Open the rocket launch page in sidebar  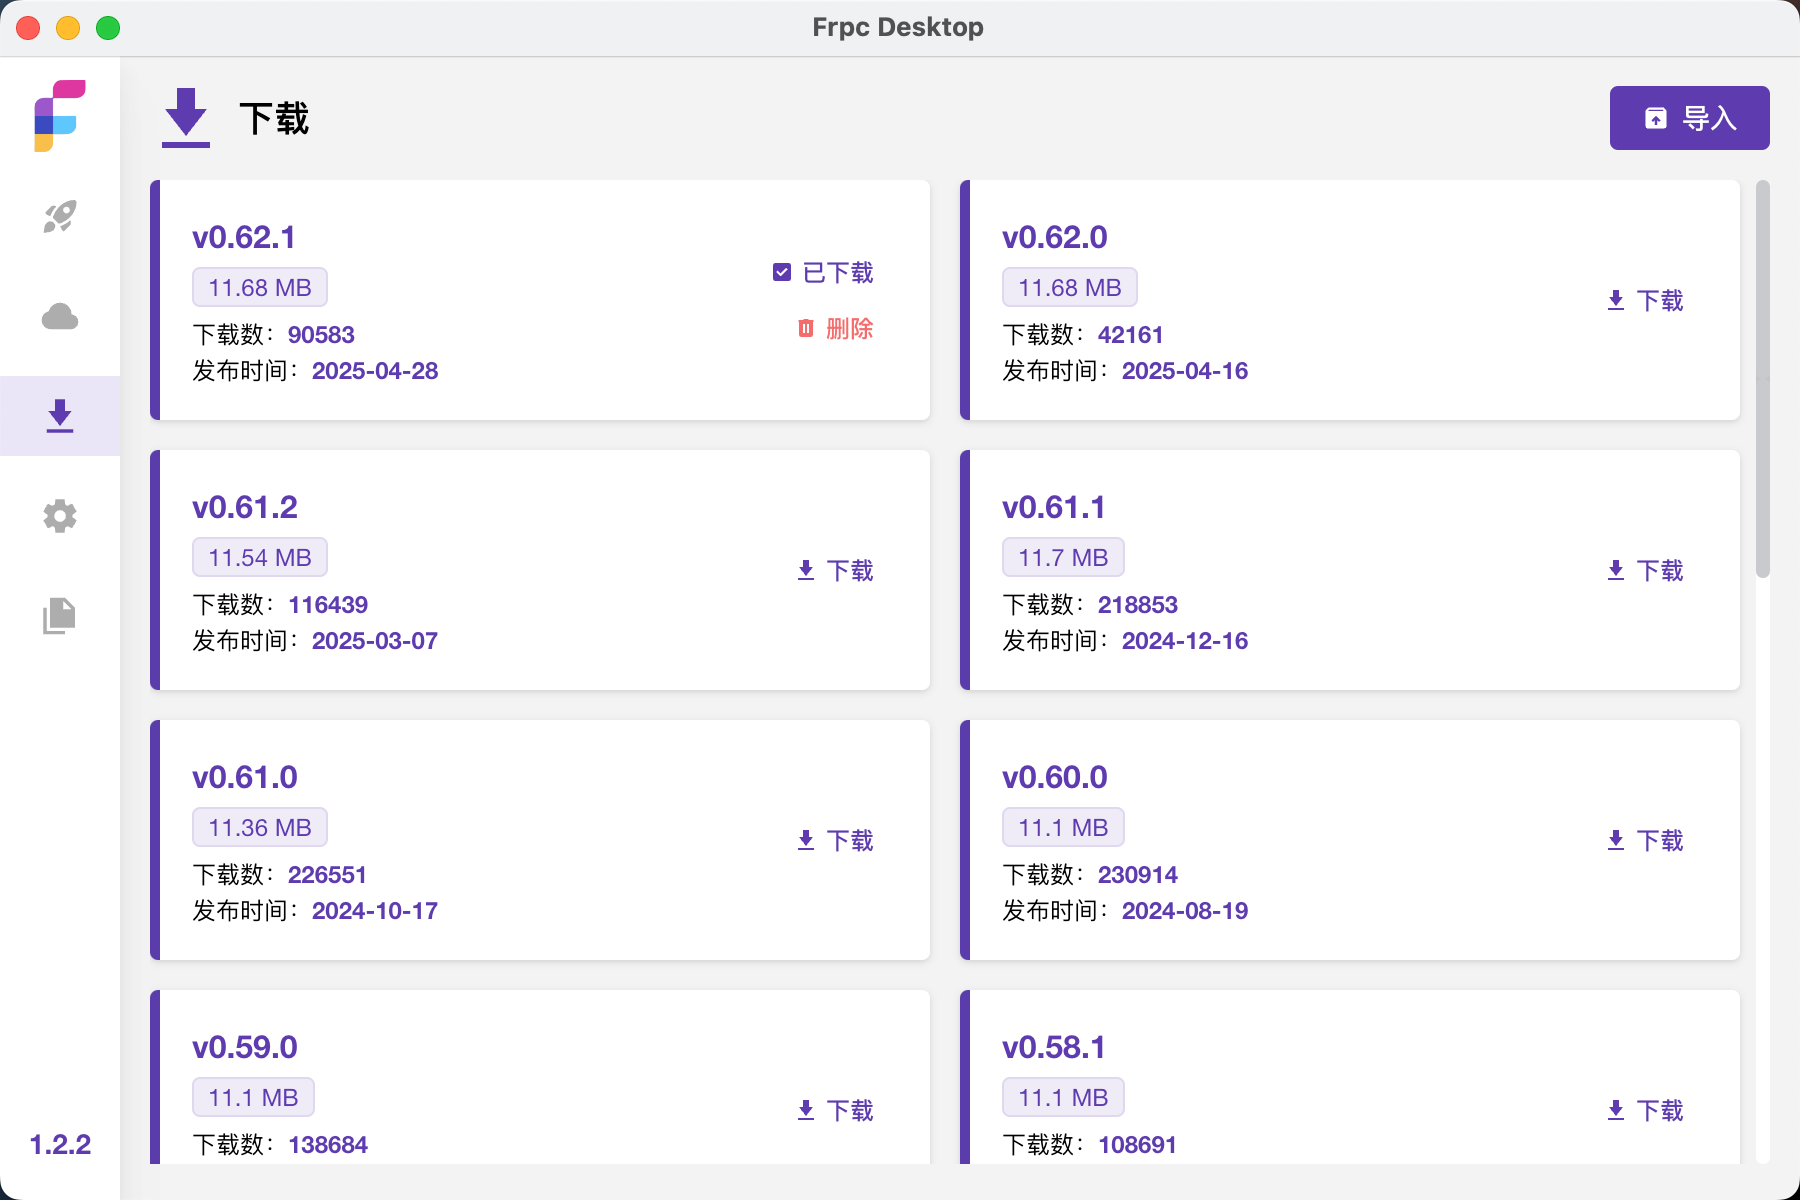pyautogui.click(x=60, y=217)
